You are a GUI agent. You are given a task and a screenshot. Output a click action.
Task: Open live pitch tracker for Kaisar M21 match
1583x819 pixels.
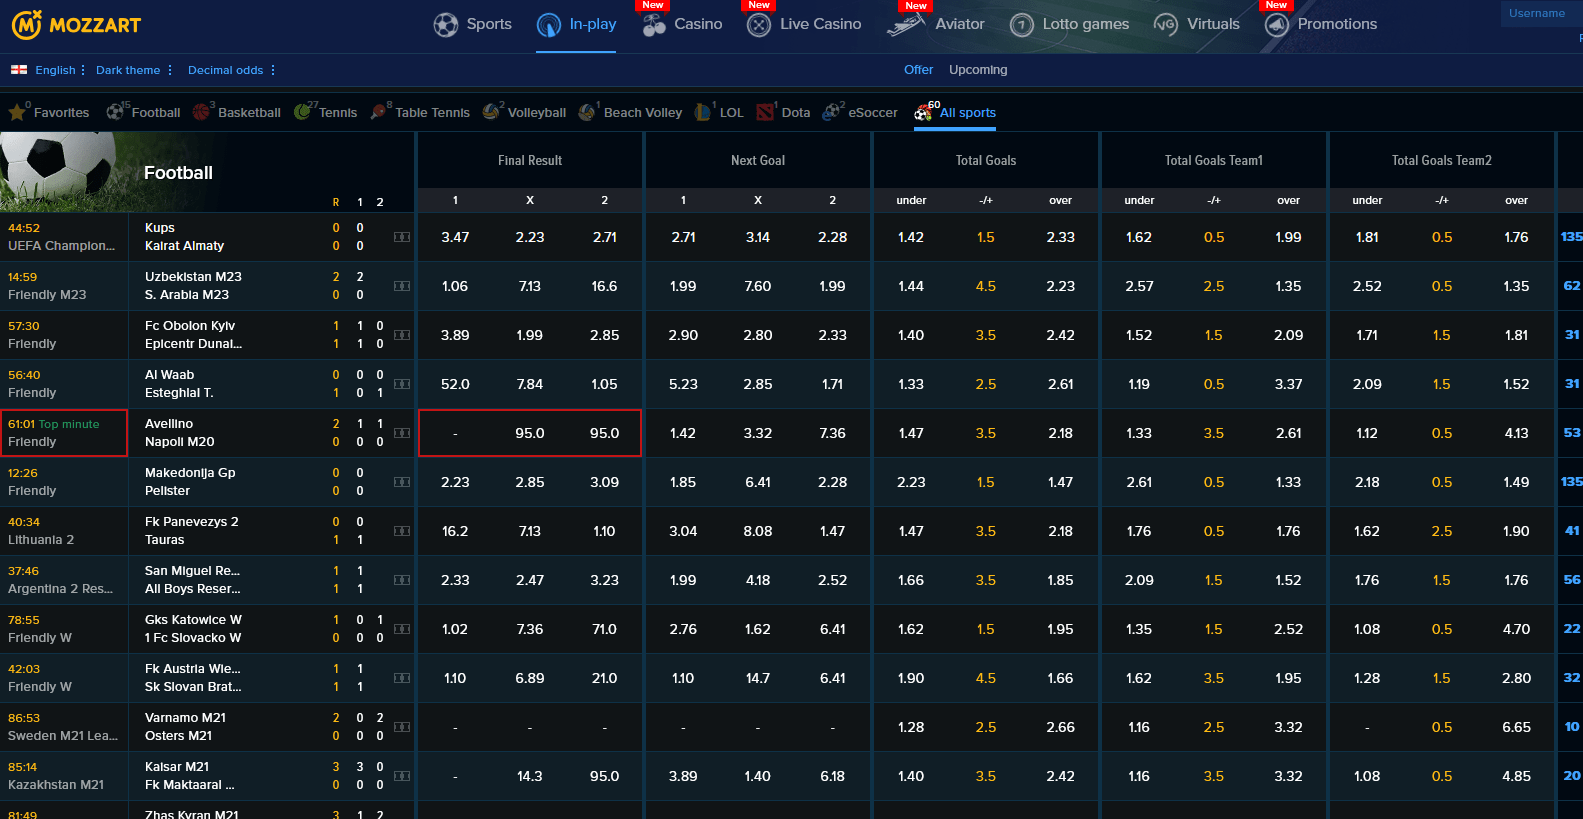click(x=402, y=776)
